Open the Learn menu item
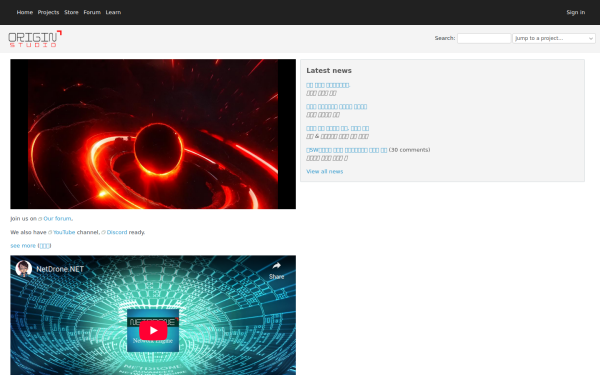The height and width of the screenshot is (375, 600). 113,12
